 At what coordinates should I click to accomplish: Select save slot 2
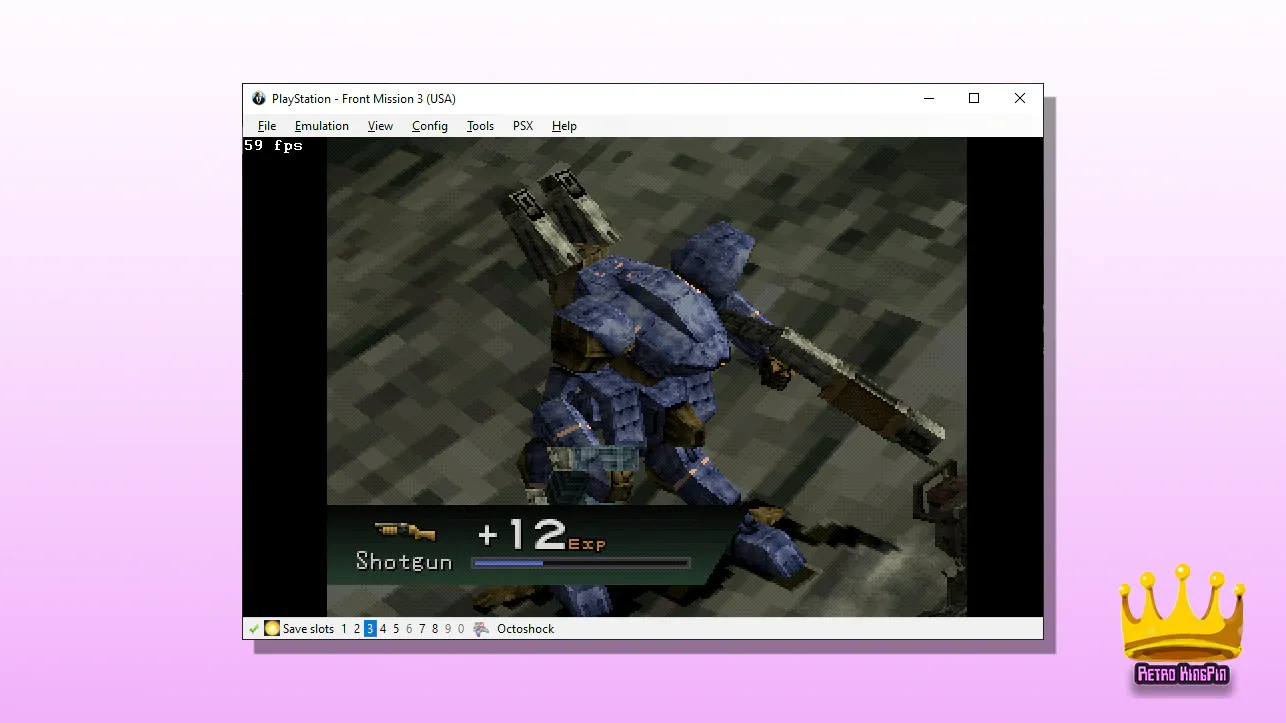[x=357, y=629]
